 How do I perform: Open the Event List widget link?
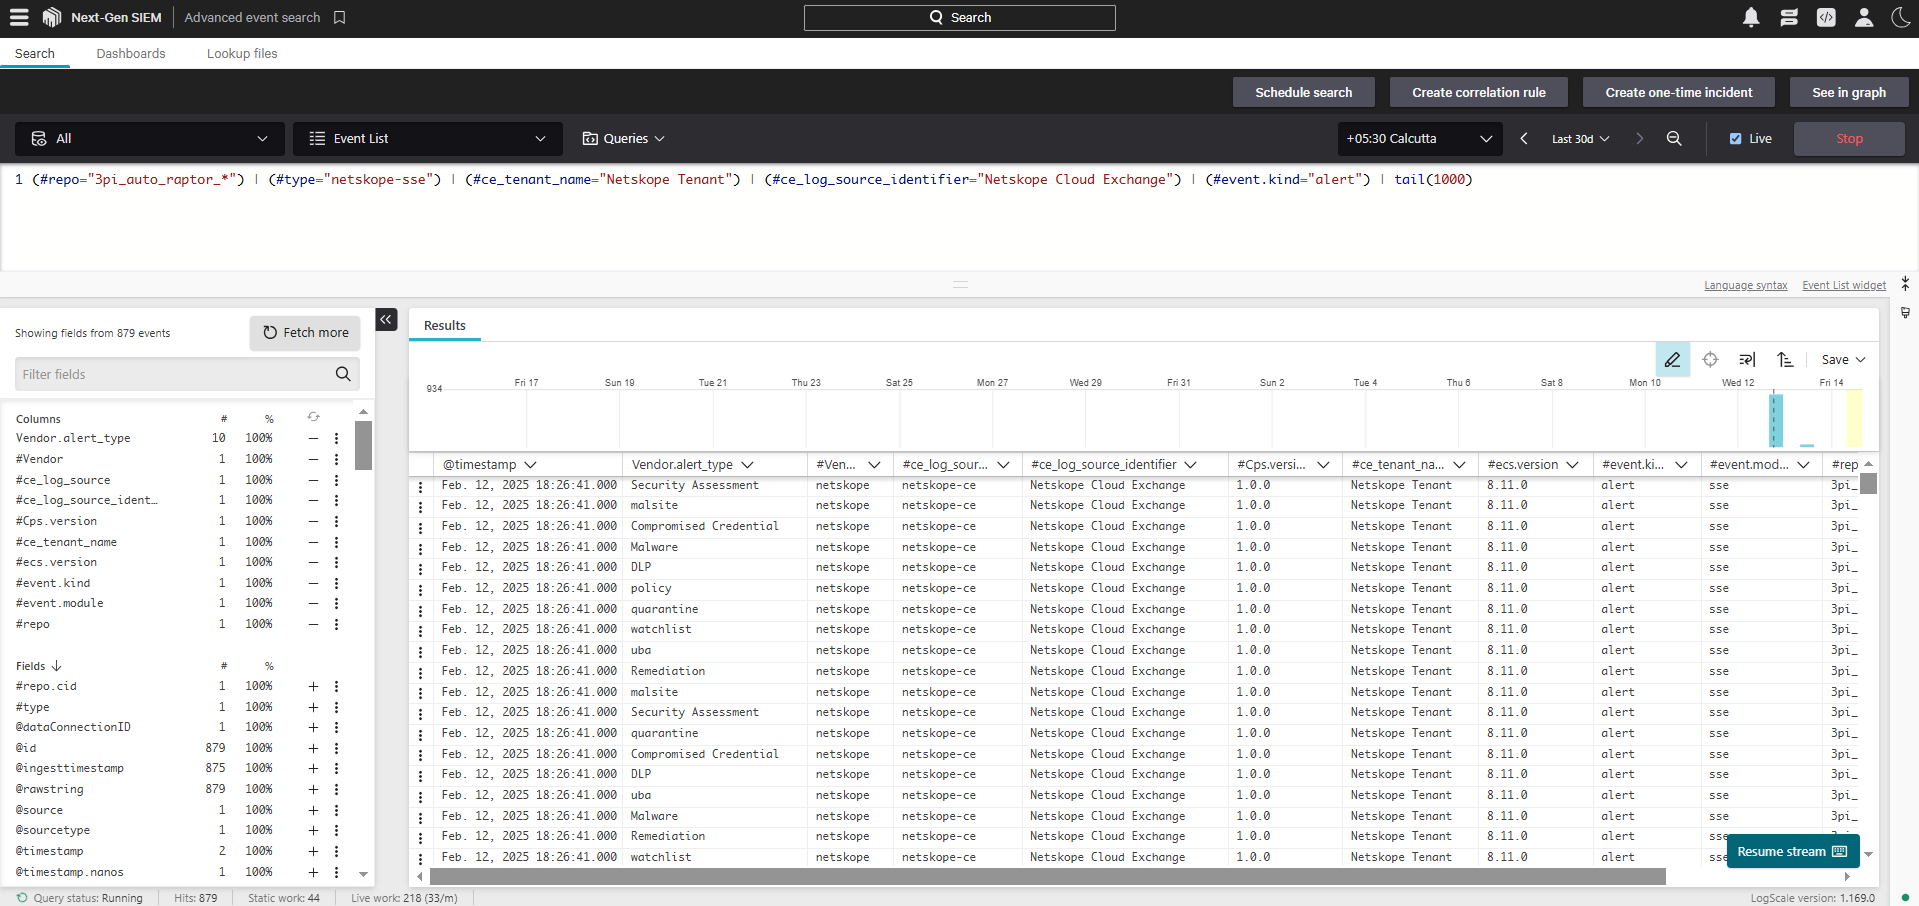[x=1844, y=285]
